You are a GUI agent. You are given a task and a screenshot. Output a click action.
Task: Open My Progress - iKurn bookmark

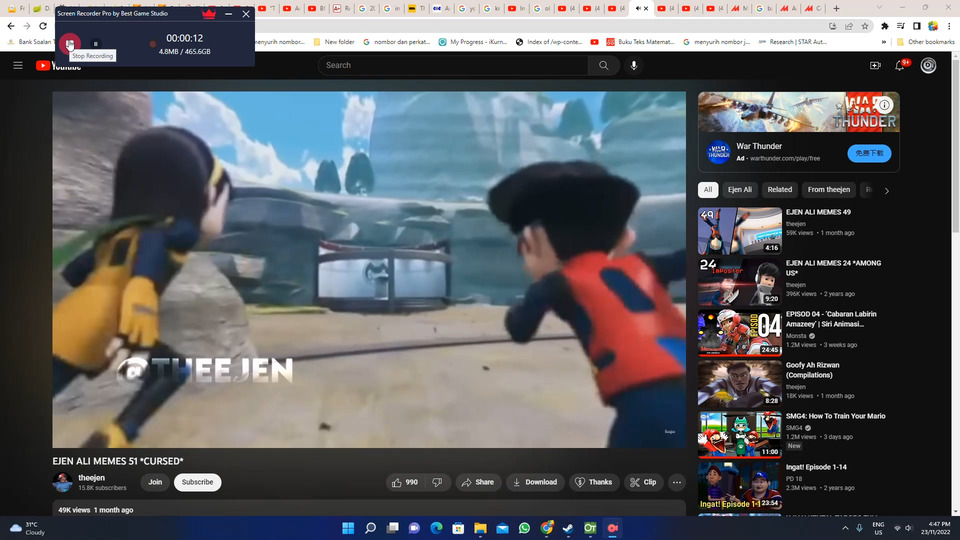pyautogui.click(x=473, y=42)
